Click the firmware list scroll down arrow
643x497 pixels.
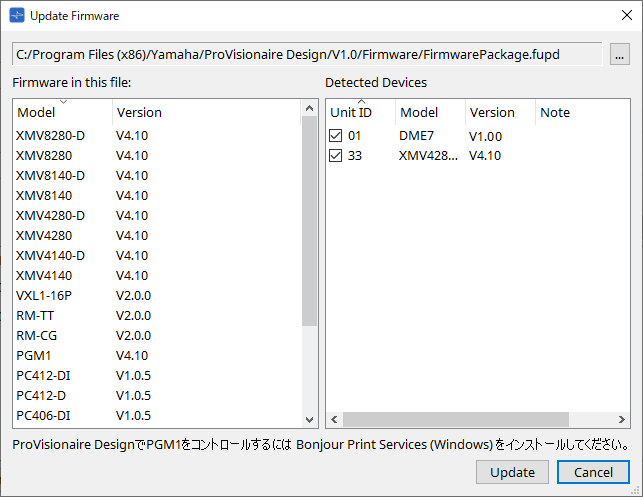[310, 420]
